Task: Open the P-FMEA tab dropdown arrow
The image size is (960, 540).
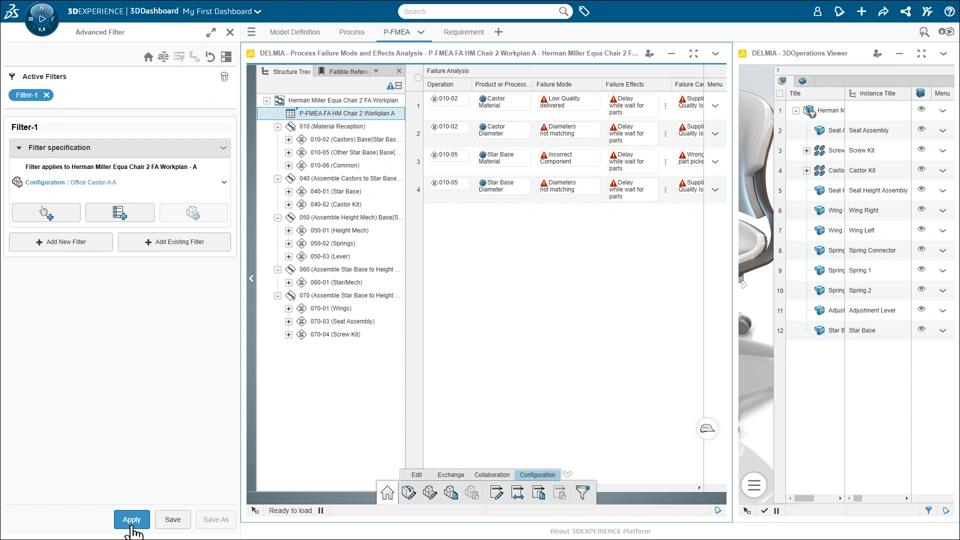Action: [421, 32]
